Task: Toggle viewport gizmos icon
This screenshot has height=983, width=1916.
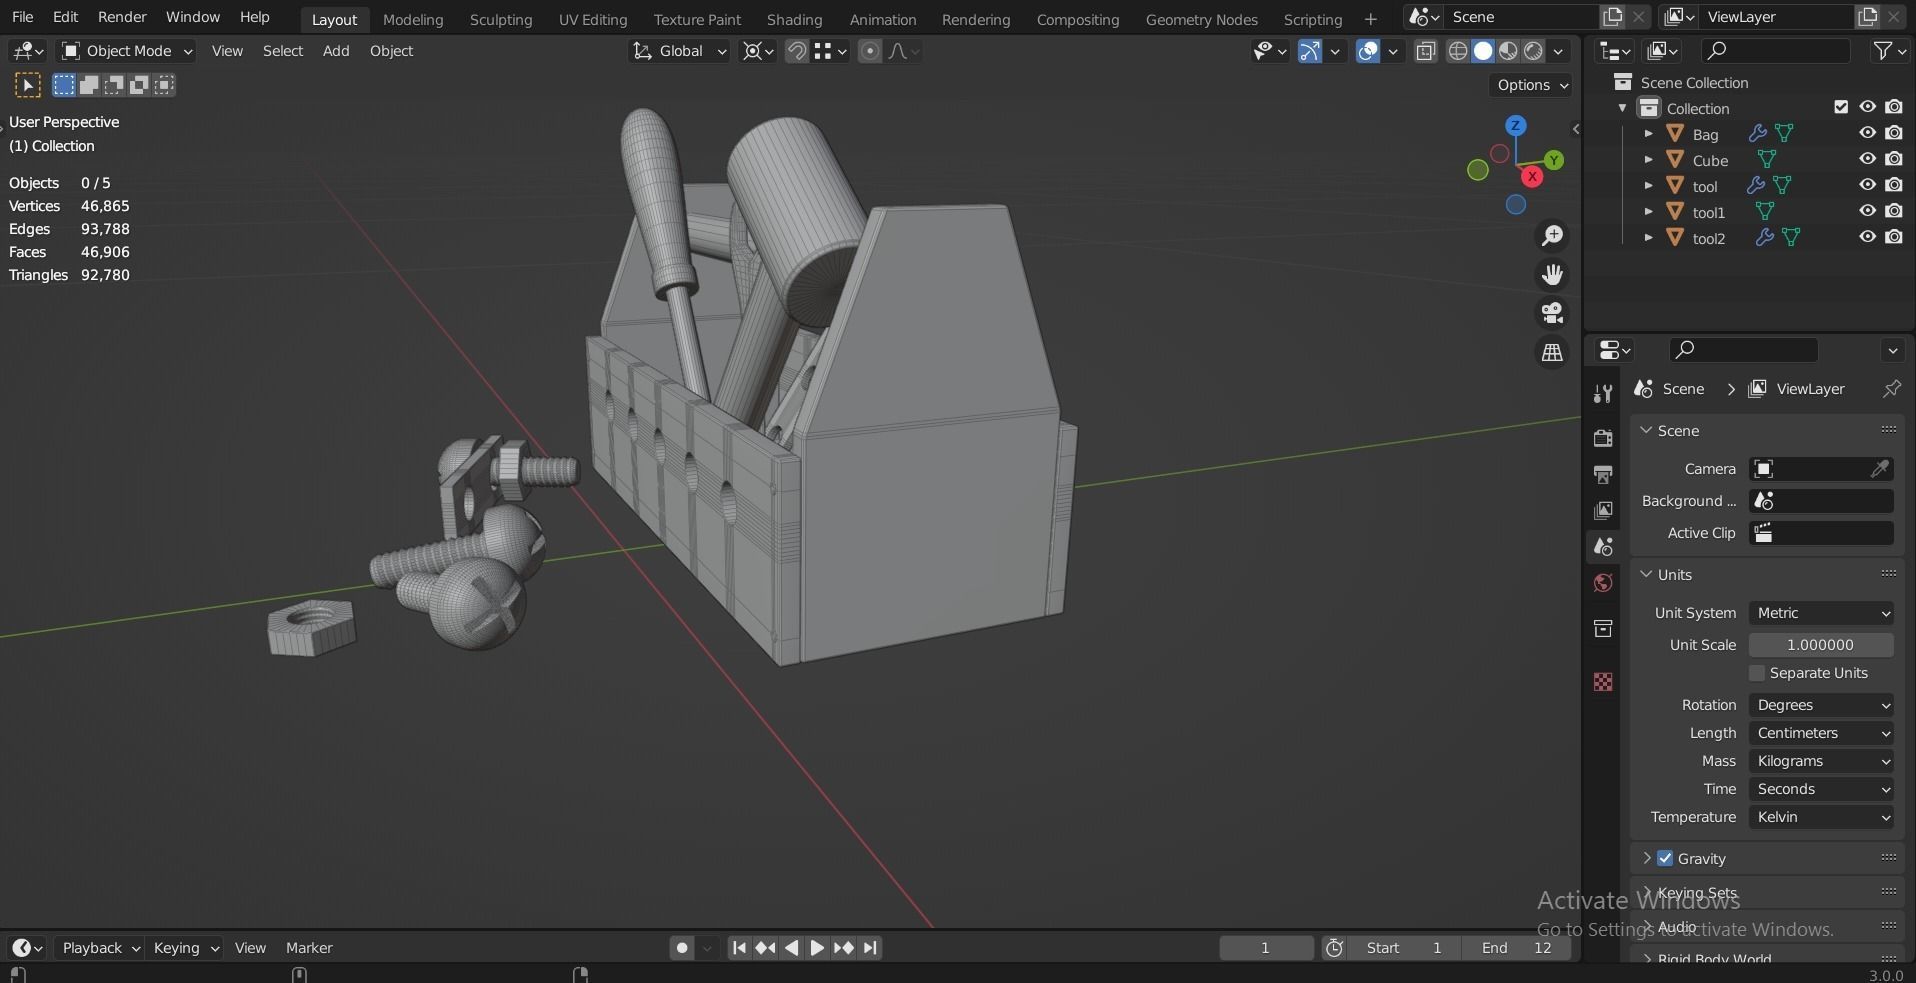Action: [x=1309, y=51]
